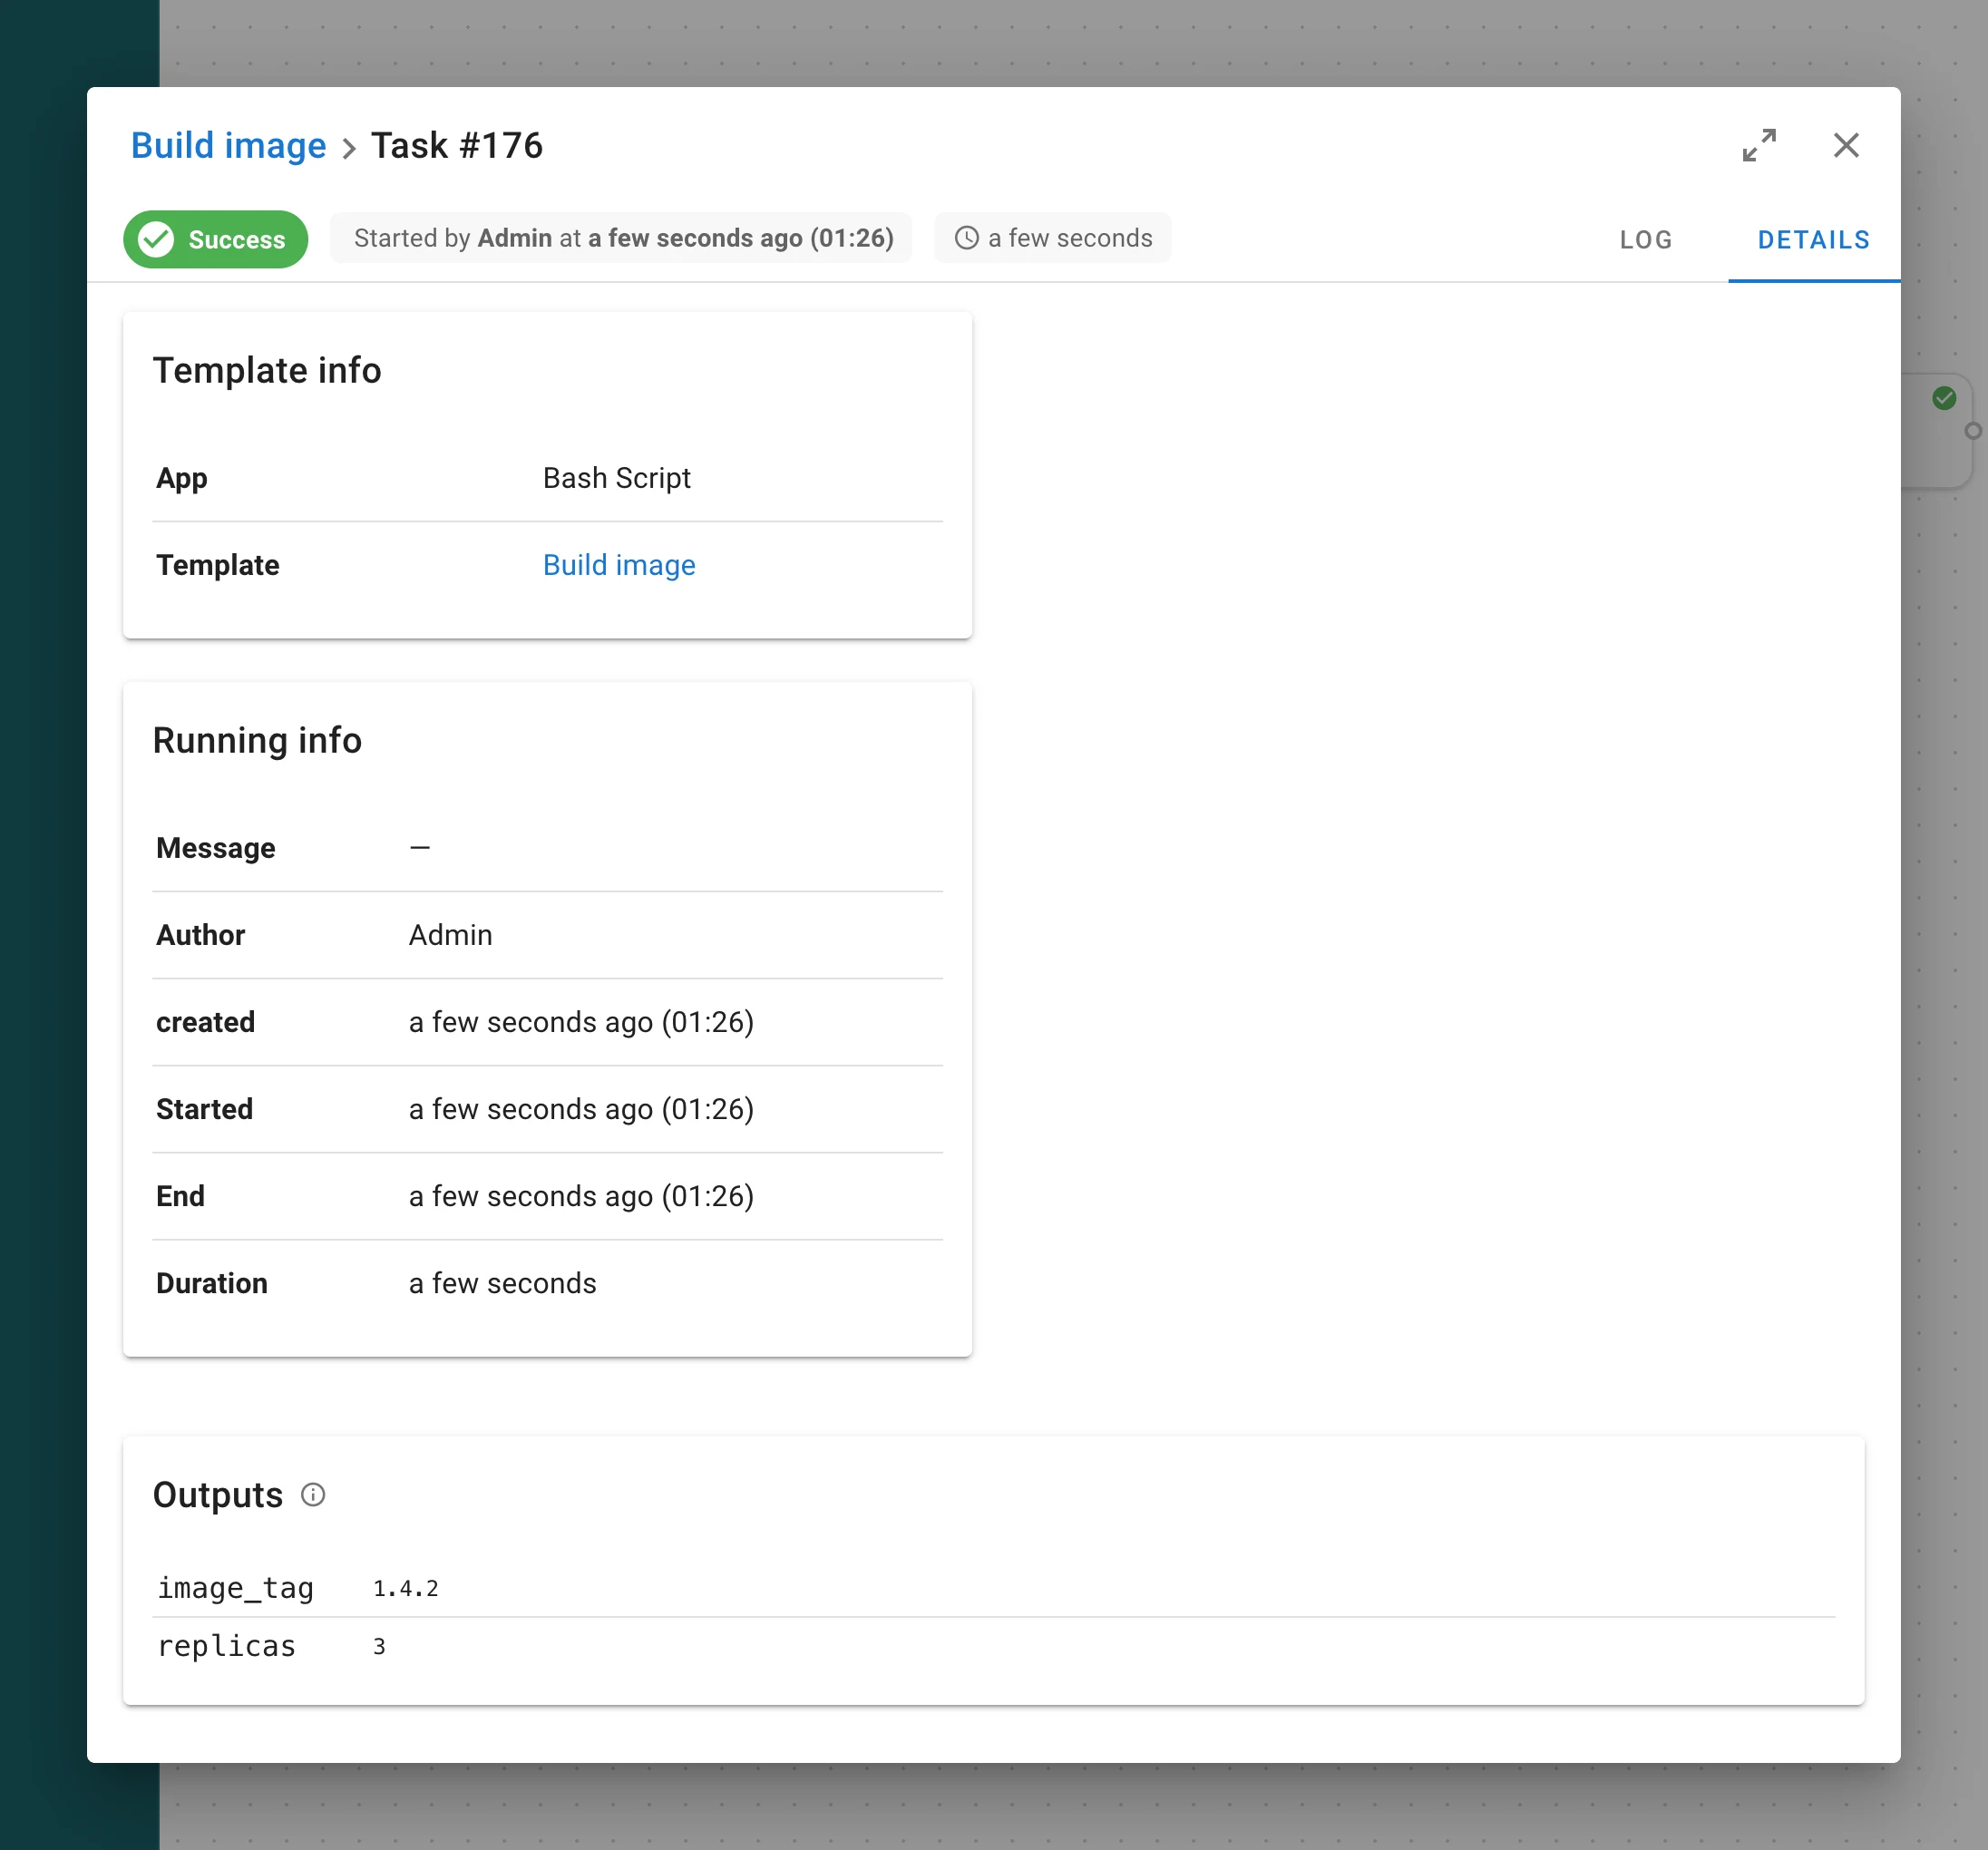Viewport: 1988px width, 1850px height.
Task: Click the image_tag output name
Action: [236, 1588]
